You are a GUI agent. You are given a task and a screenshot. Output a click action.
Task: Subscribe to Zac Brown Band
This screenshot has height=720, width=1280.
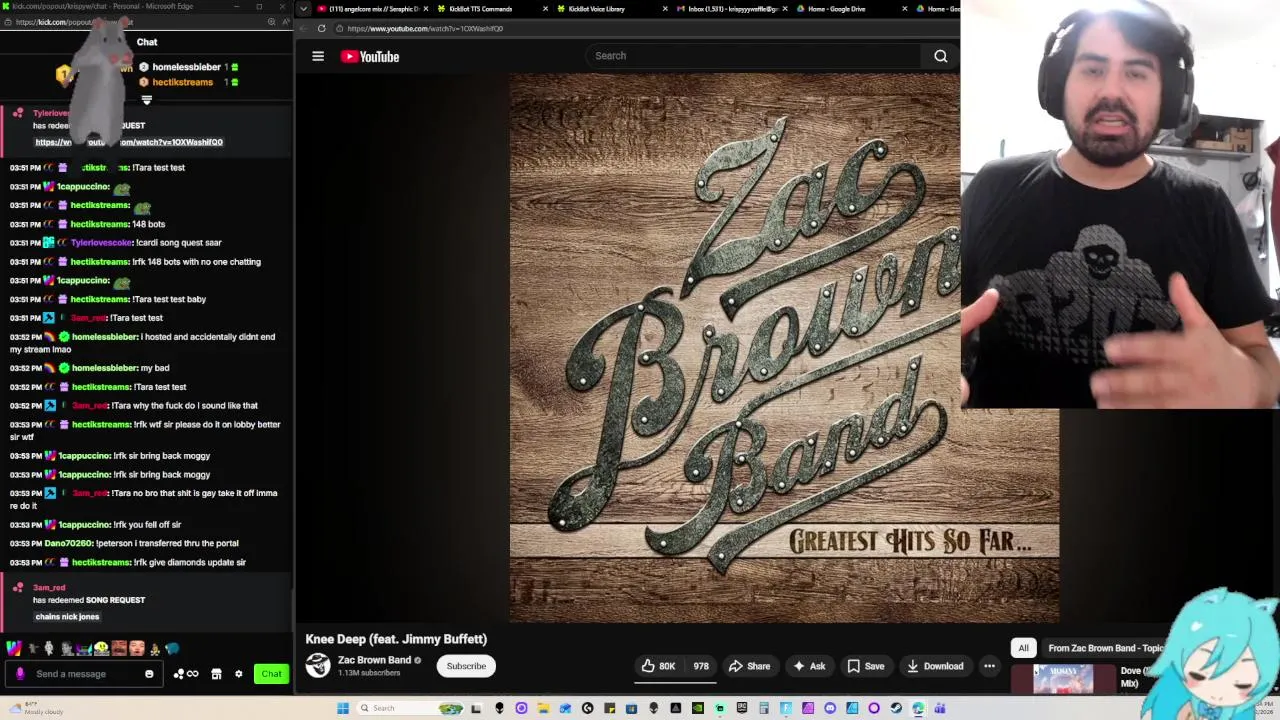(x=466, y=666)
